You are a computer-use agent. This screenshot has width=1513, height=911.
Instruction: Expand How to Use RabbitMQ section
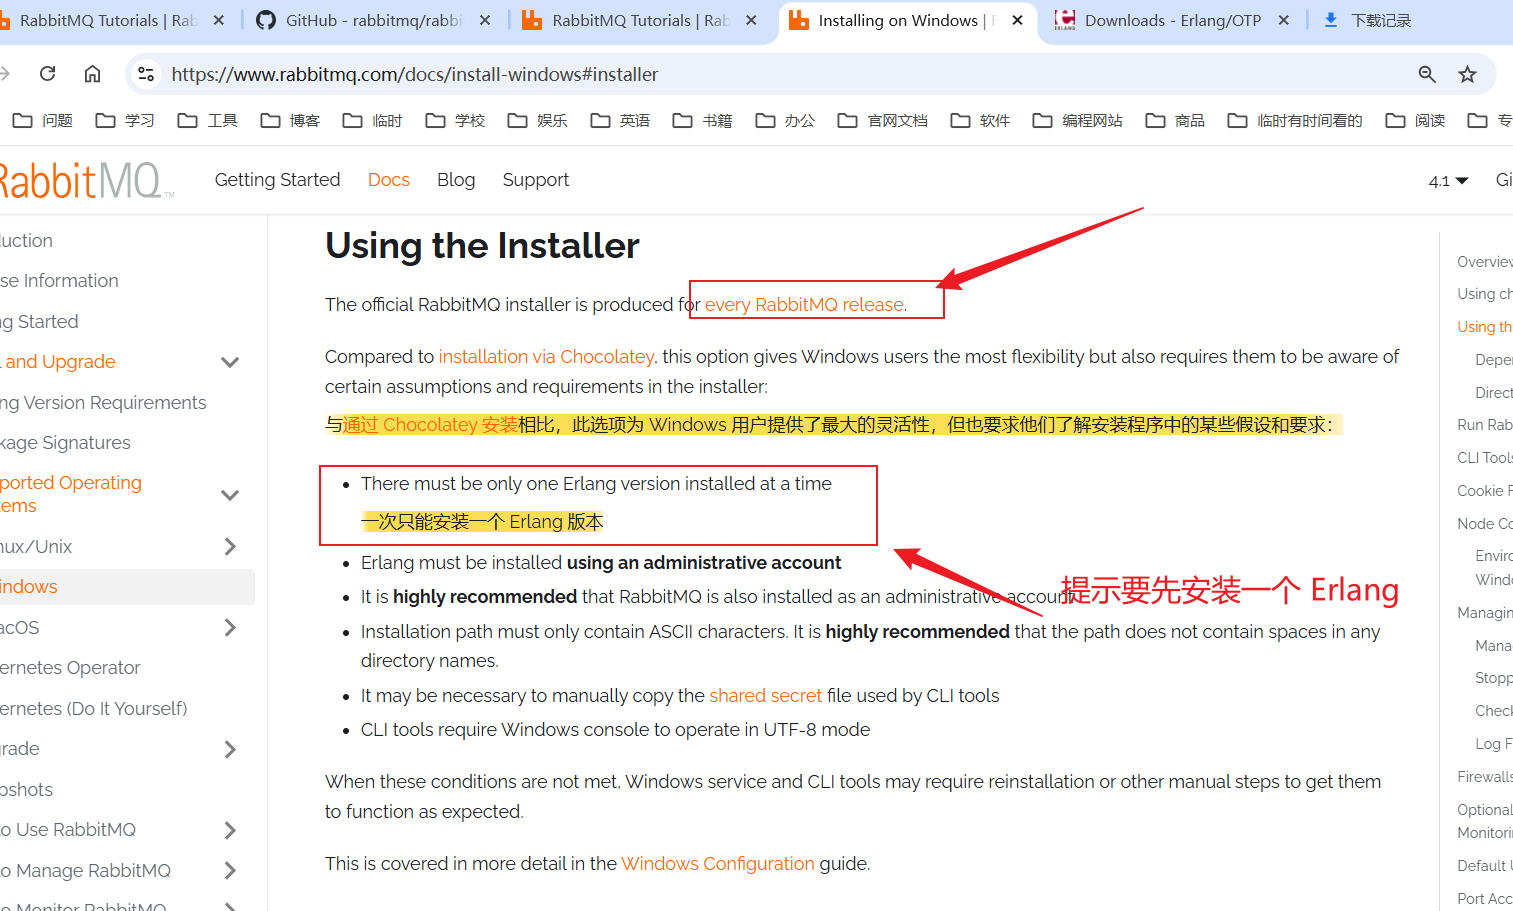(230, 830)
